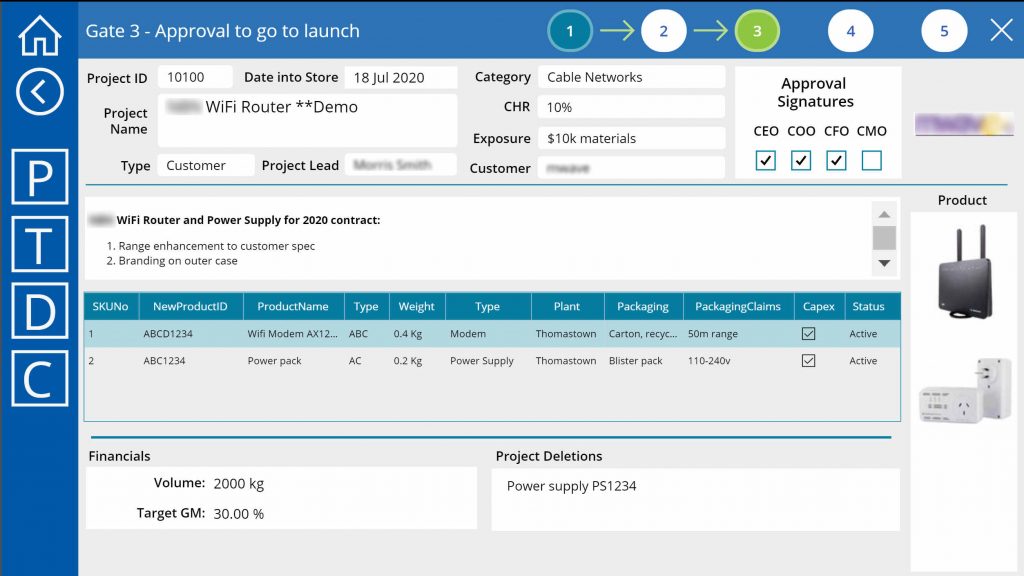Click the WiFi router product image
The width and height of the screenshot is (1024, 576).
tap(965, 272)
